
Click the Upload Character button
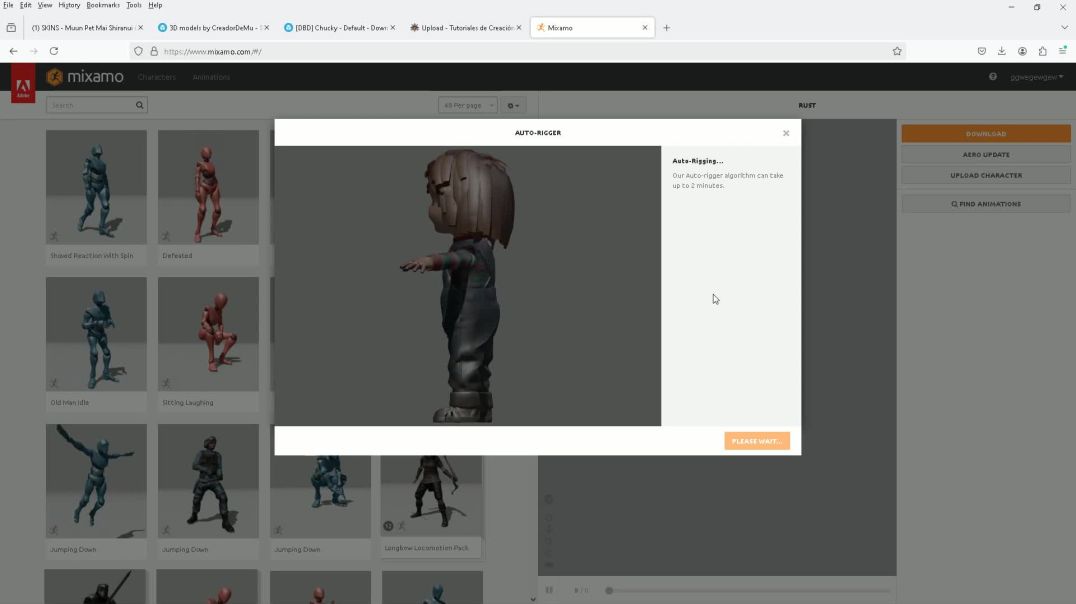[x=985, y=175]
